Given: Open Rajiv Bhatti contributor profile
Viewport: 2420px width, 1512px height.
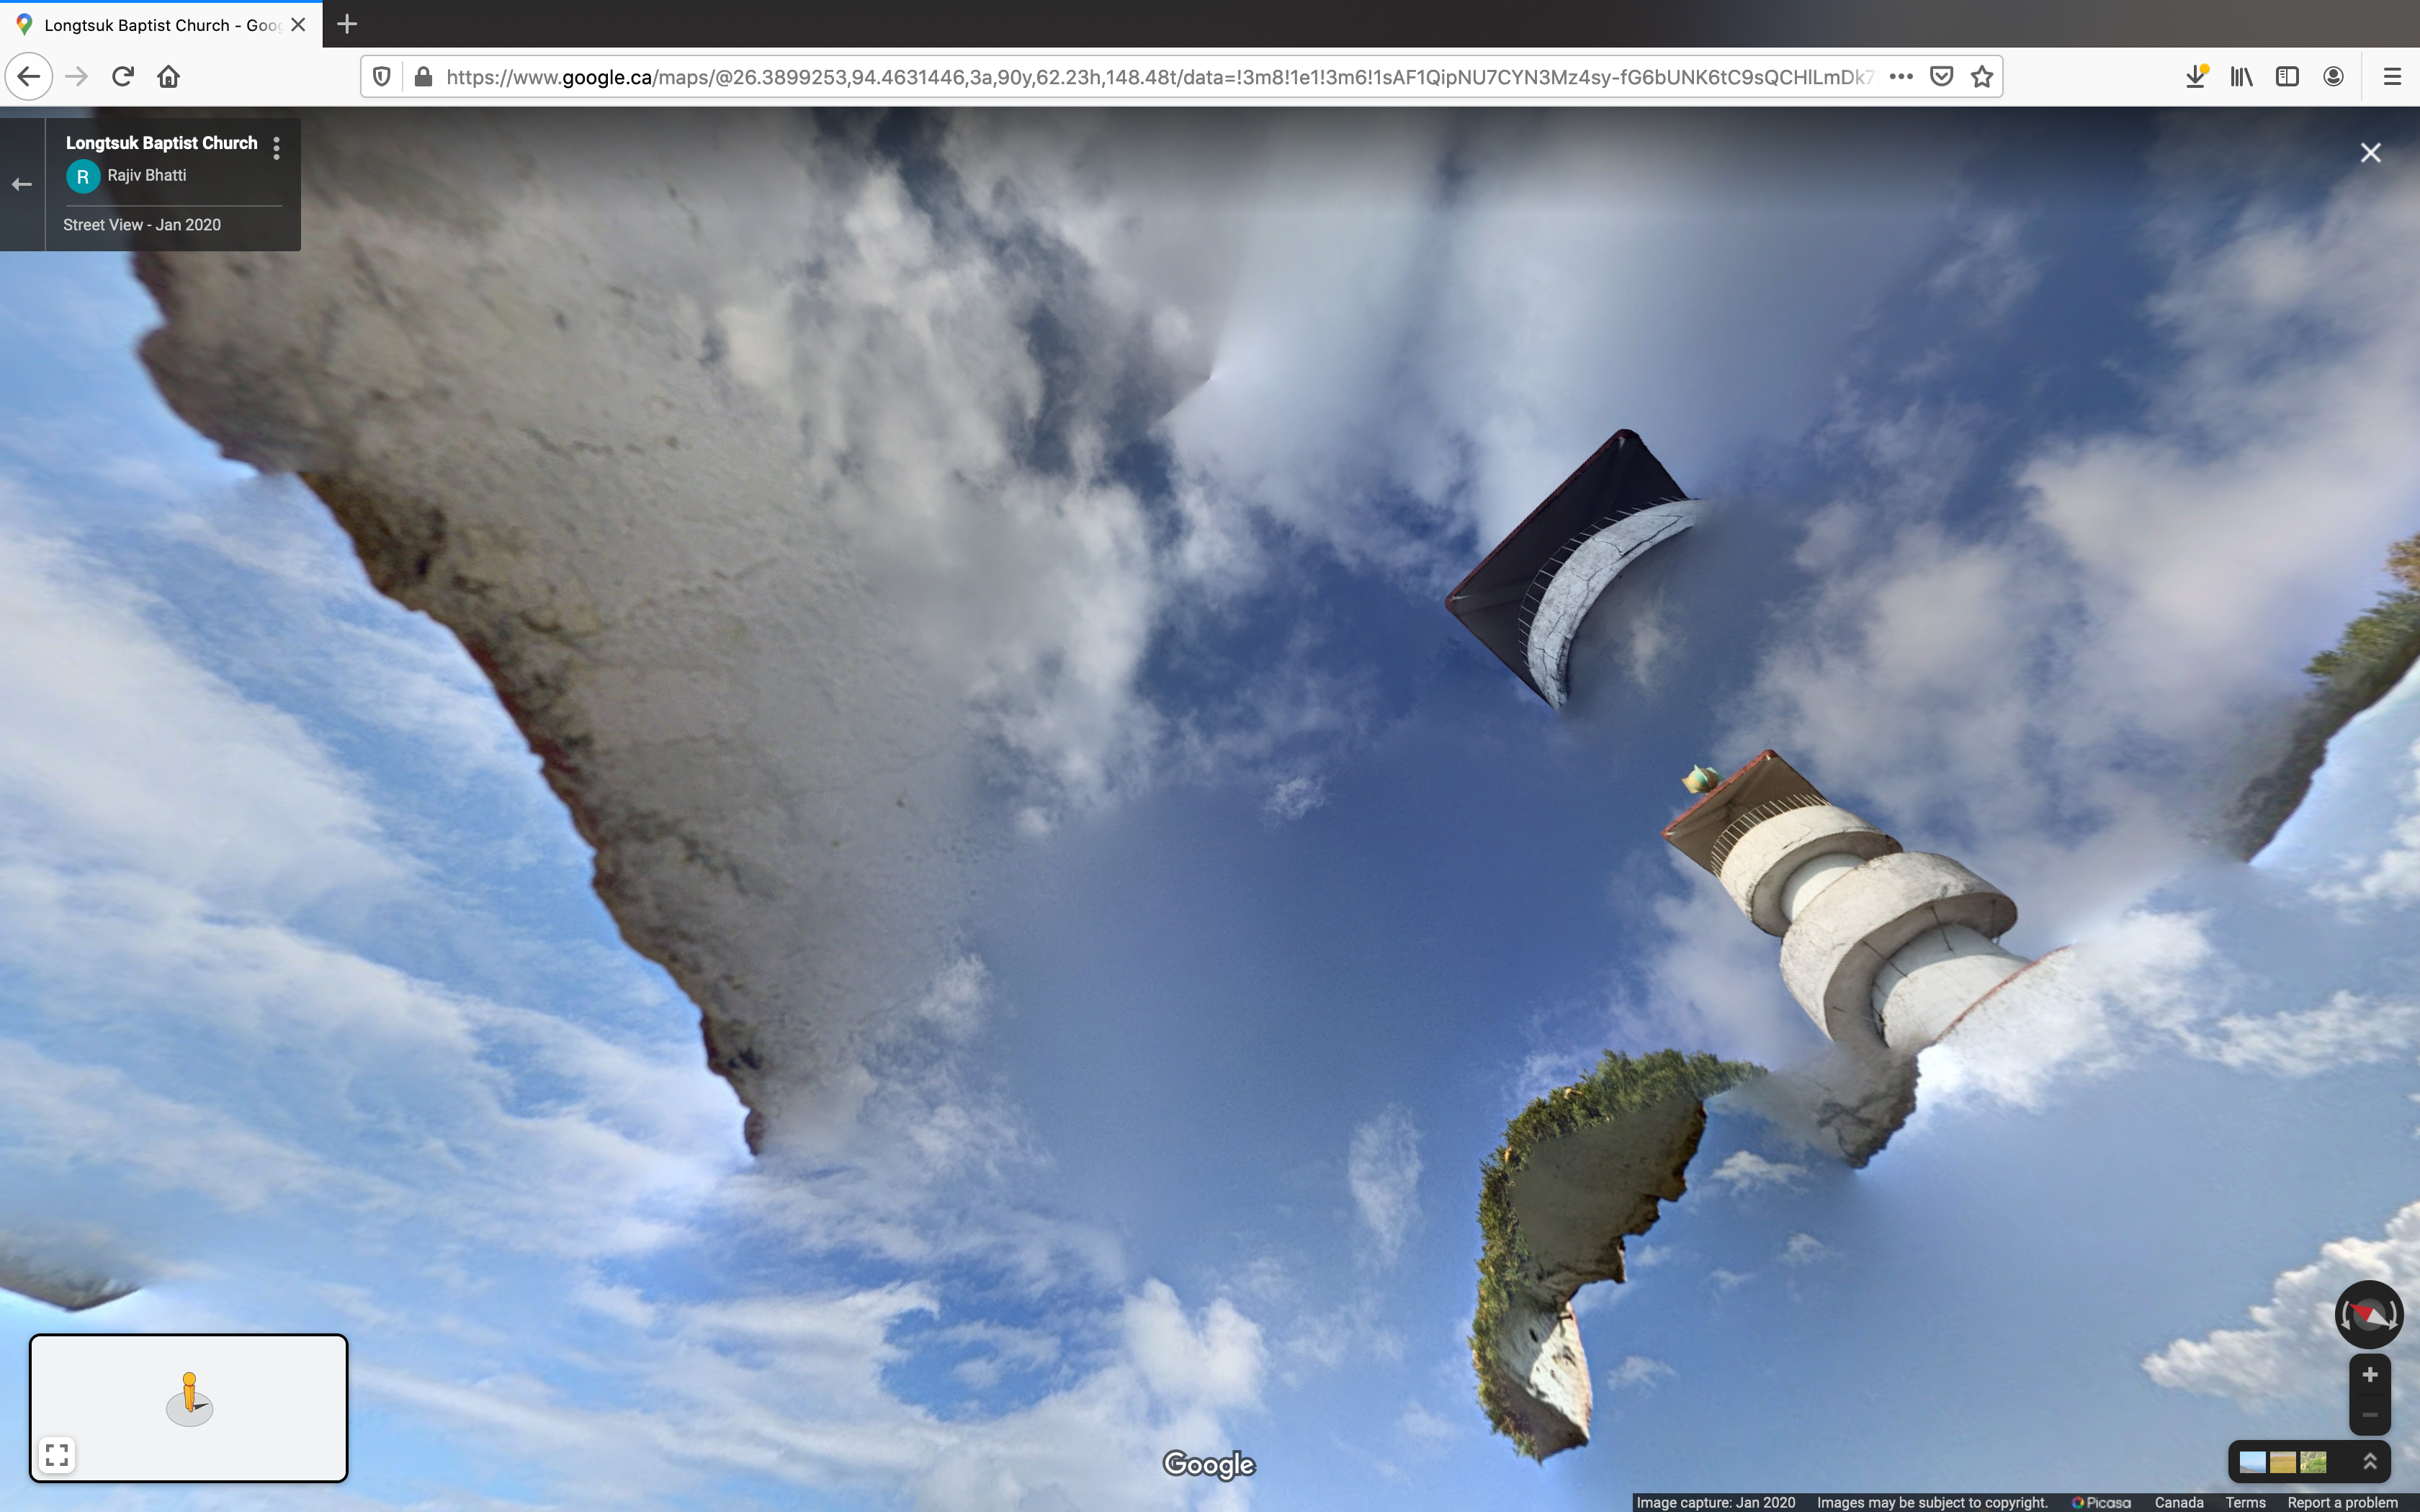Looking at the screenshot, I should point(146,176).
